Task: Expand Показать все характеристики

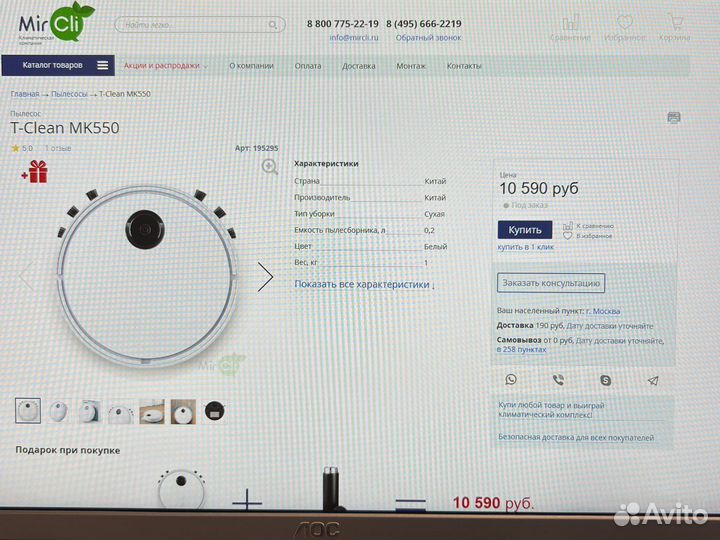Action: (x=364, y=285)
